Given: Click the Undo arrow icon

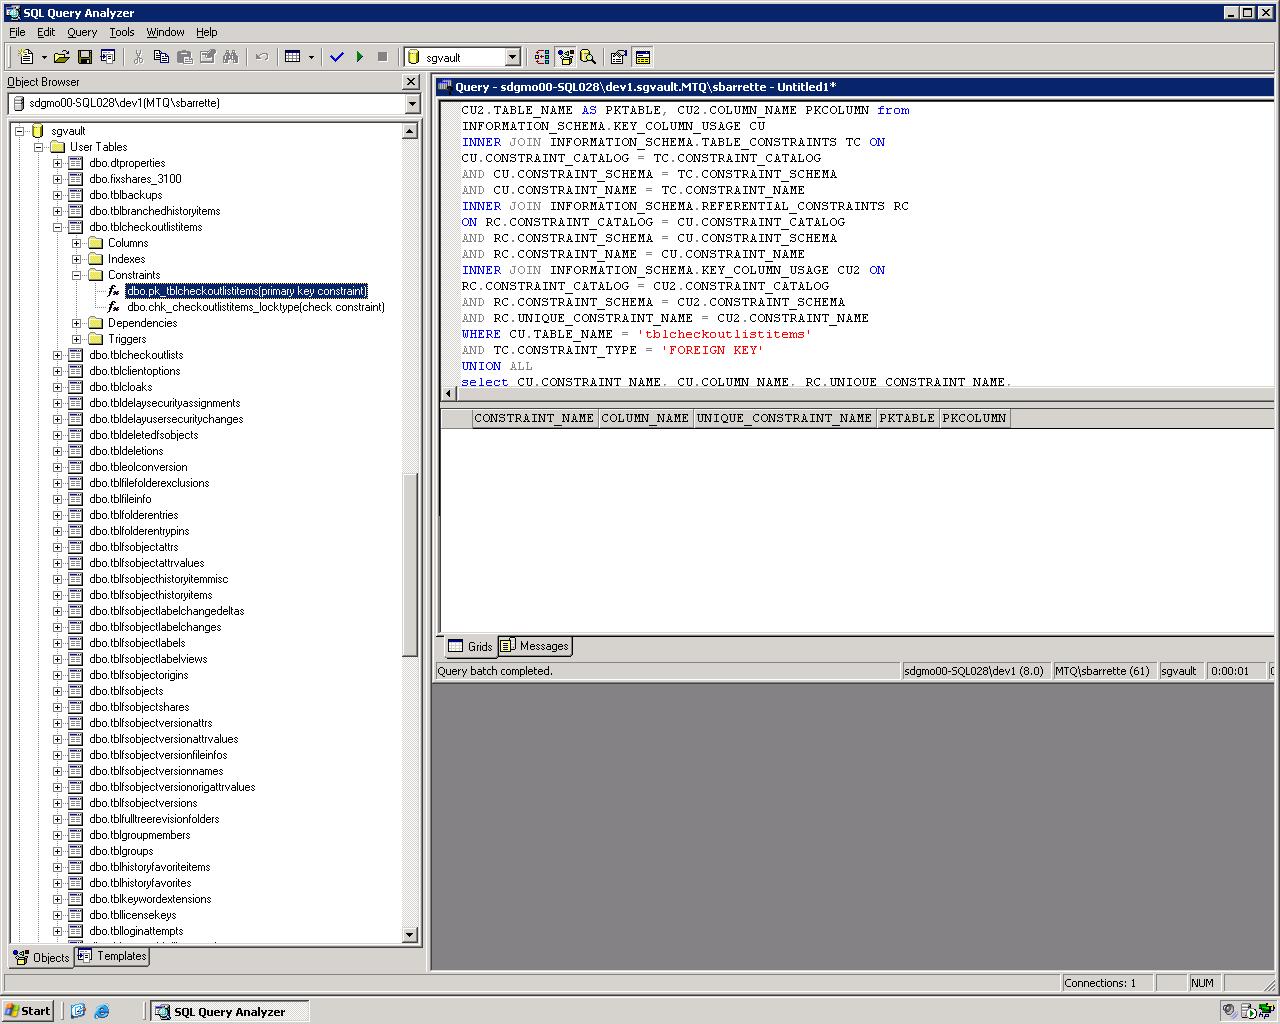Looking at the screenshot, I should [x=262, y=57].
